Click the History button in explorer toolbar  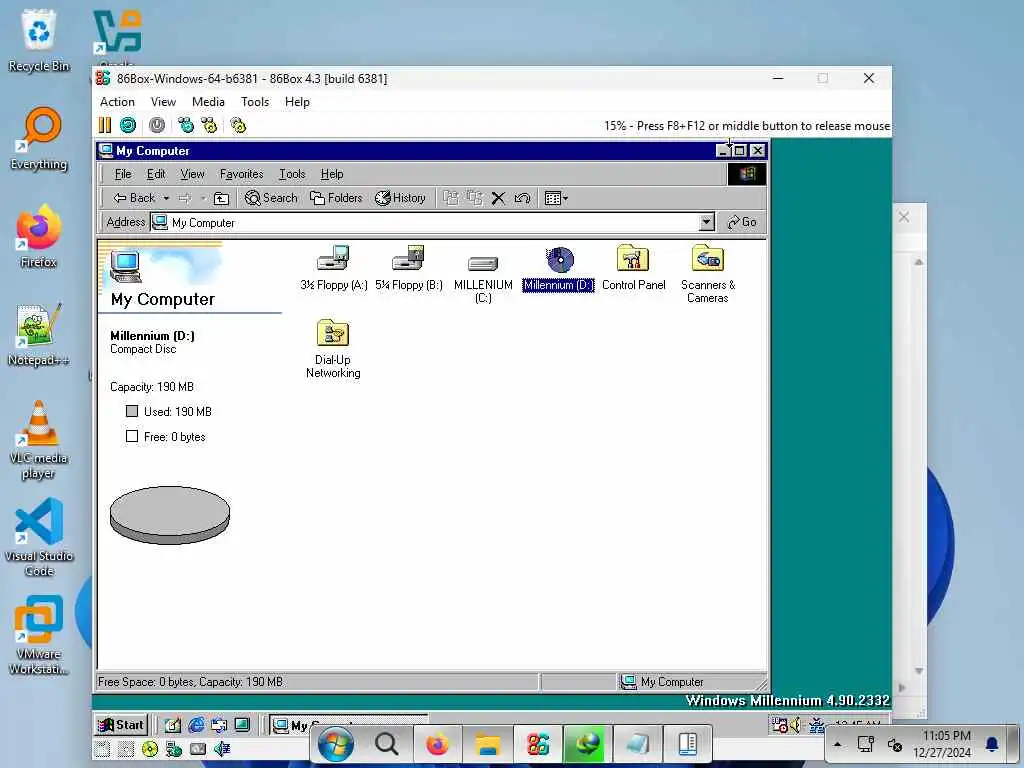pos(400,198)
